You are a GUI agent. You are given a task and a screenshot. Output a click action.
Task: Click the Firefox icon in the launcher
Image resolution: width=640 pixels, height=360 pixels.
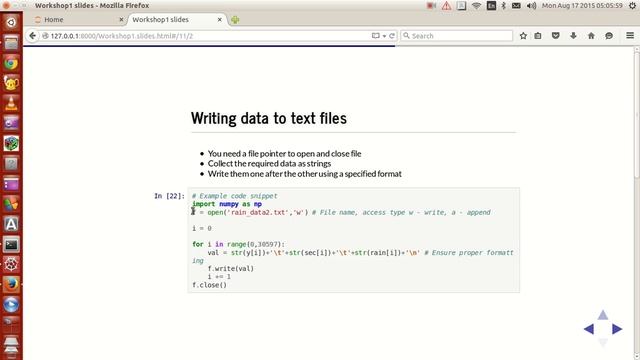click(x=11, y=284)
